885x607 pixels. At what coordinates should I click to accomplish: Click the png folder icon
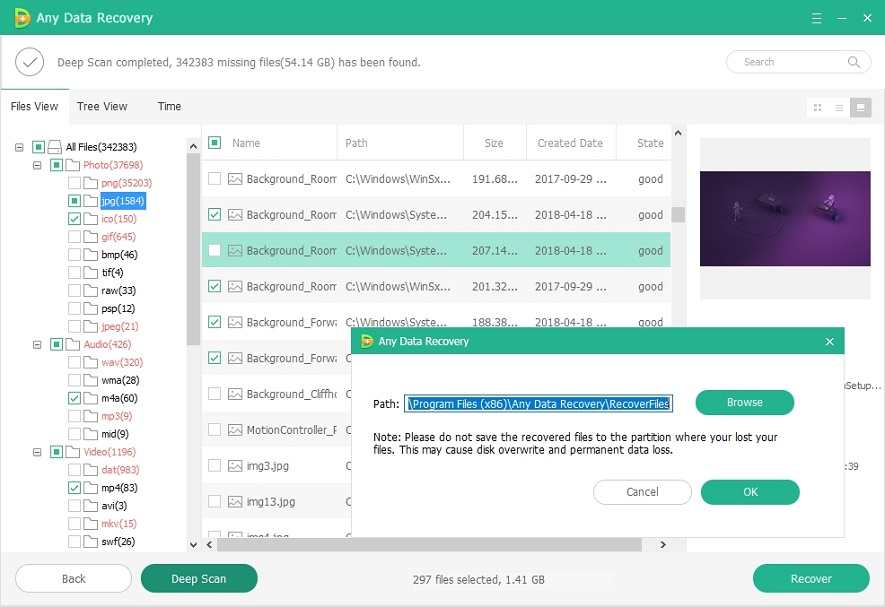(x=90, y=183)
